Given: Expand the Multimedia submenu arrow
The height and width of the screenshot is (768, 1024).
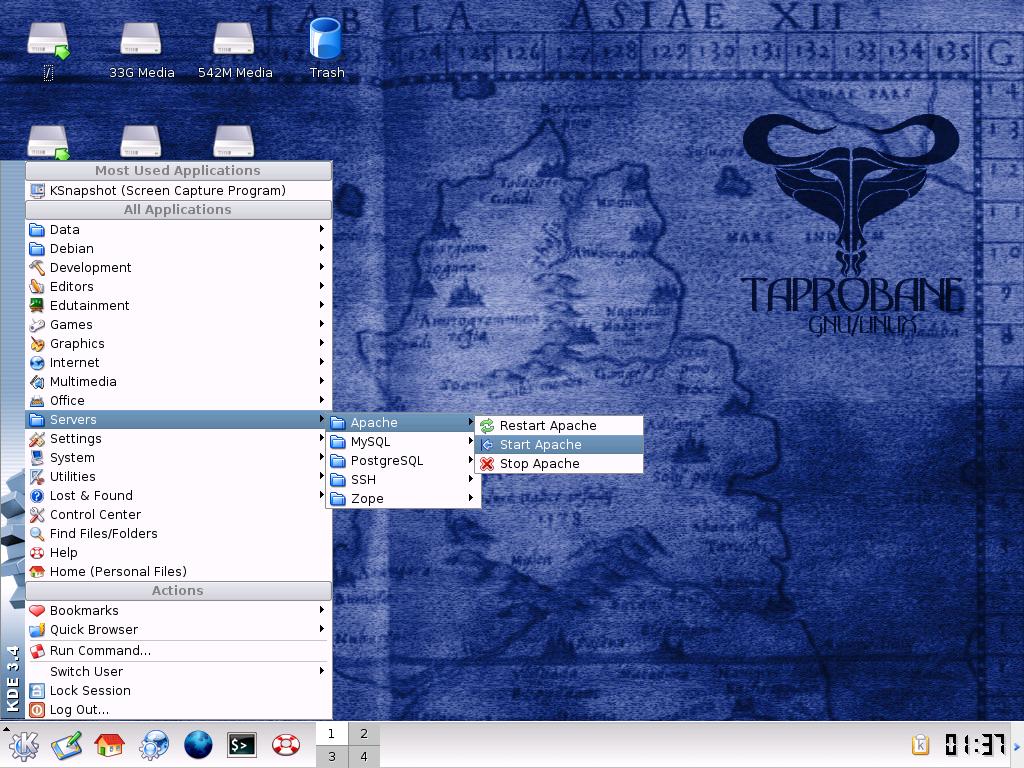Looking at the screenshot, I should 322,380.
